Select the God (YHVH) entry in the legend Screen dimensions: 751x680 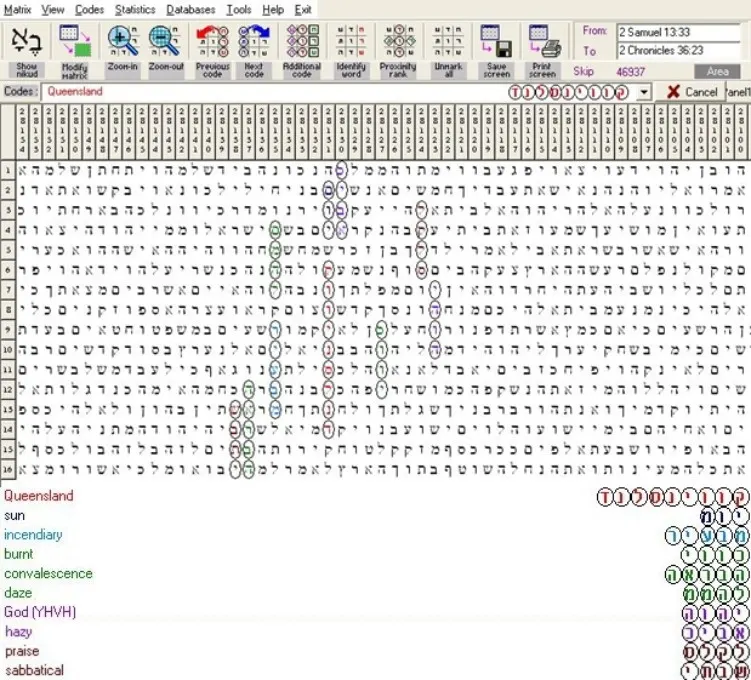coord(40,612)
